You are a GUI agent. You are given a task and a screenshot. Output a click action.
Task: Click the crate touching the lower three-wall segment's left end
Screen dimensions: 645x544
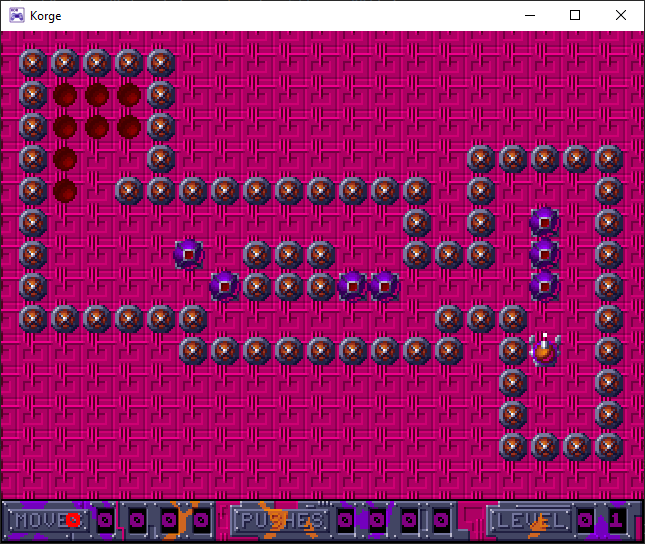(x=224, y=286)
